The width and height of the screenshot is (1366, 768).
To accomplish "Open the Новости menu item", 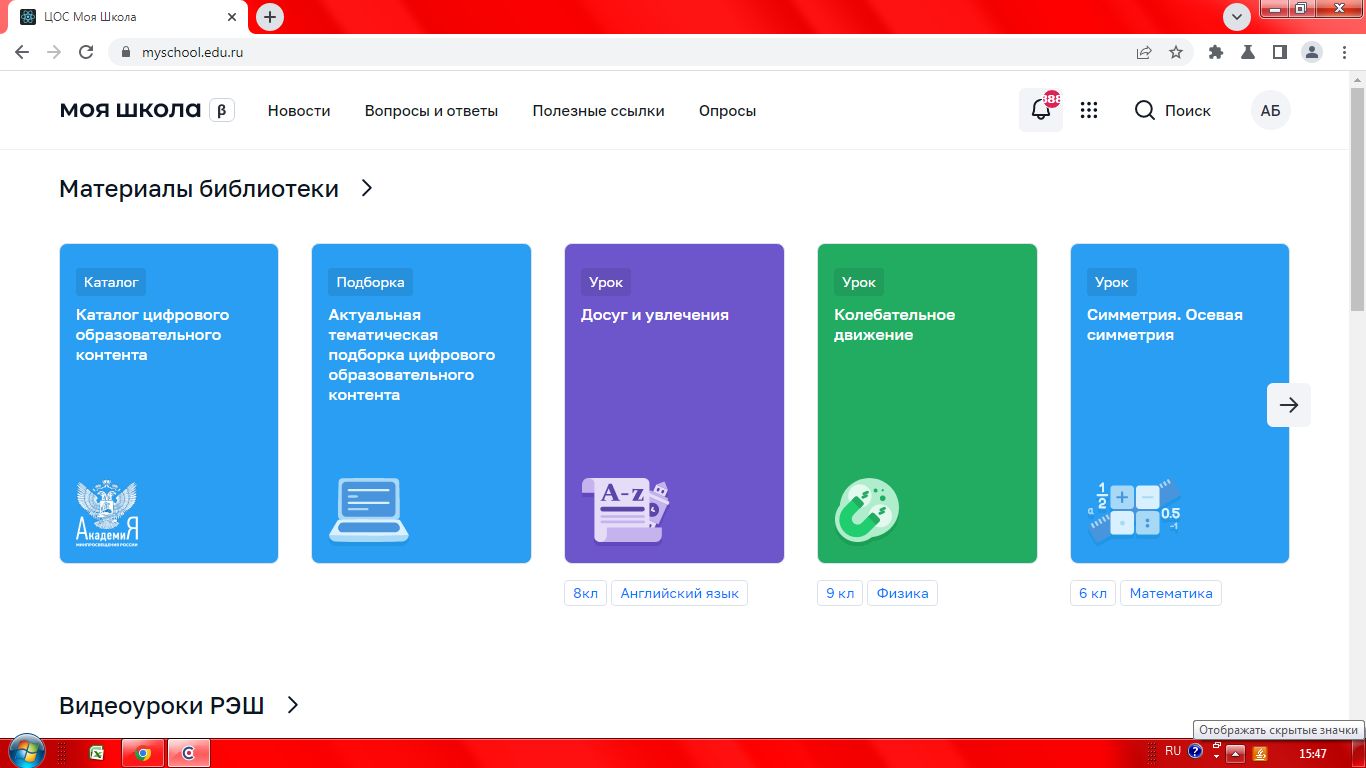I will click(x=299, y=111).
